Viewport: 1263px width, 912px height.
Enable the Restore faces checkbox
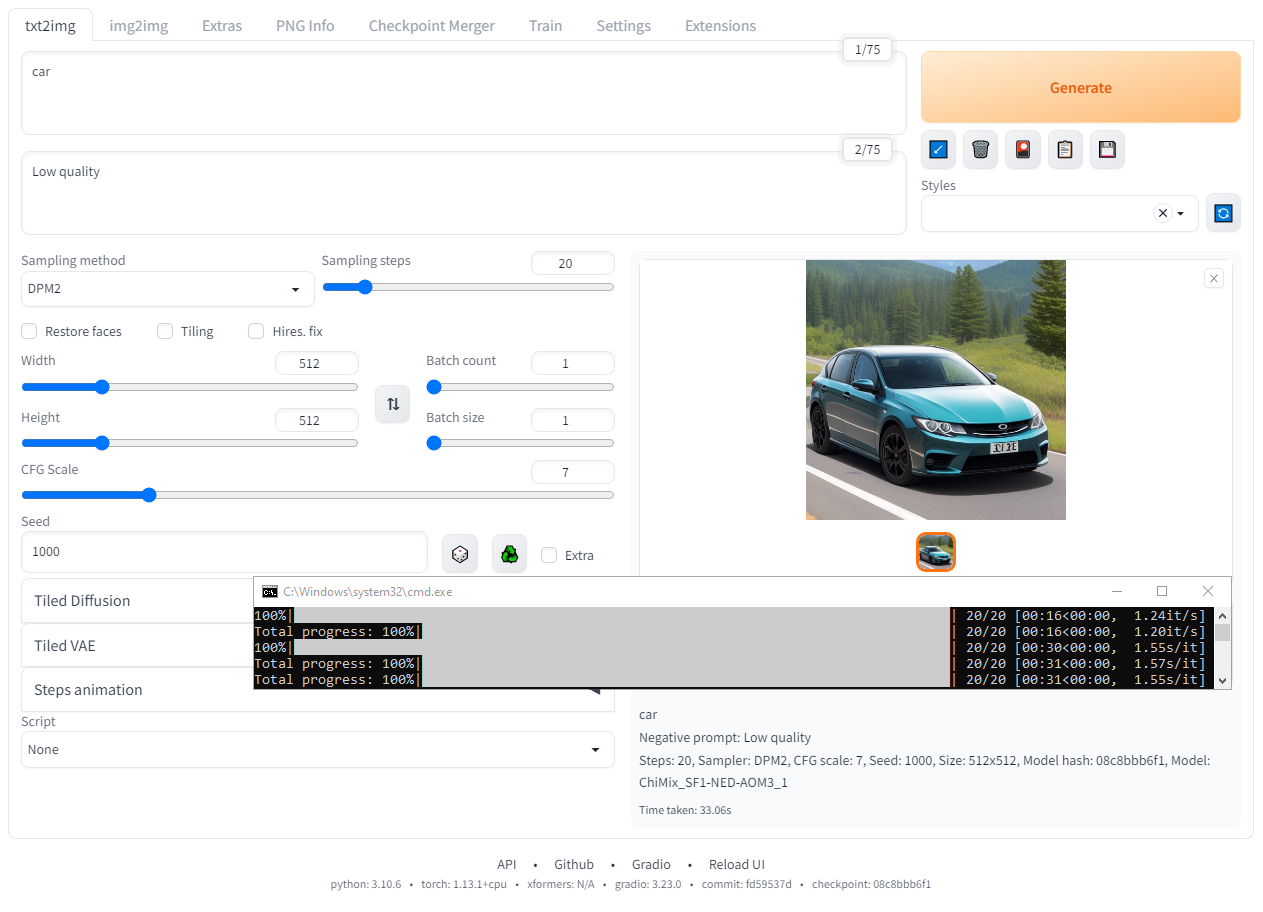[x=30, y=331]
